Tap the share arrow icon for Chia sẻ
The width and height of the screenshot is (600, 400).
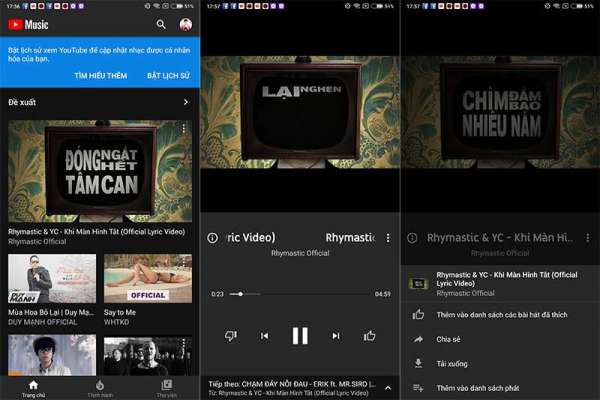coord(418,339)
